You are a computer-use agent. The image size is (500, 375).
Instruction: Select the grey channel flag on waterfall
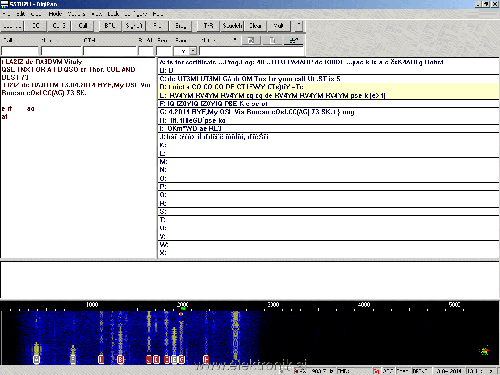click(x=73, y=359)
